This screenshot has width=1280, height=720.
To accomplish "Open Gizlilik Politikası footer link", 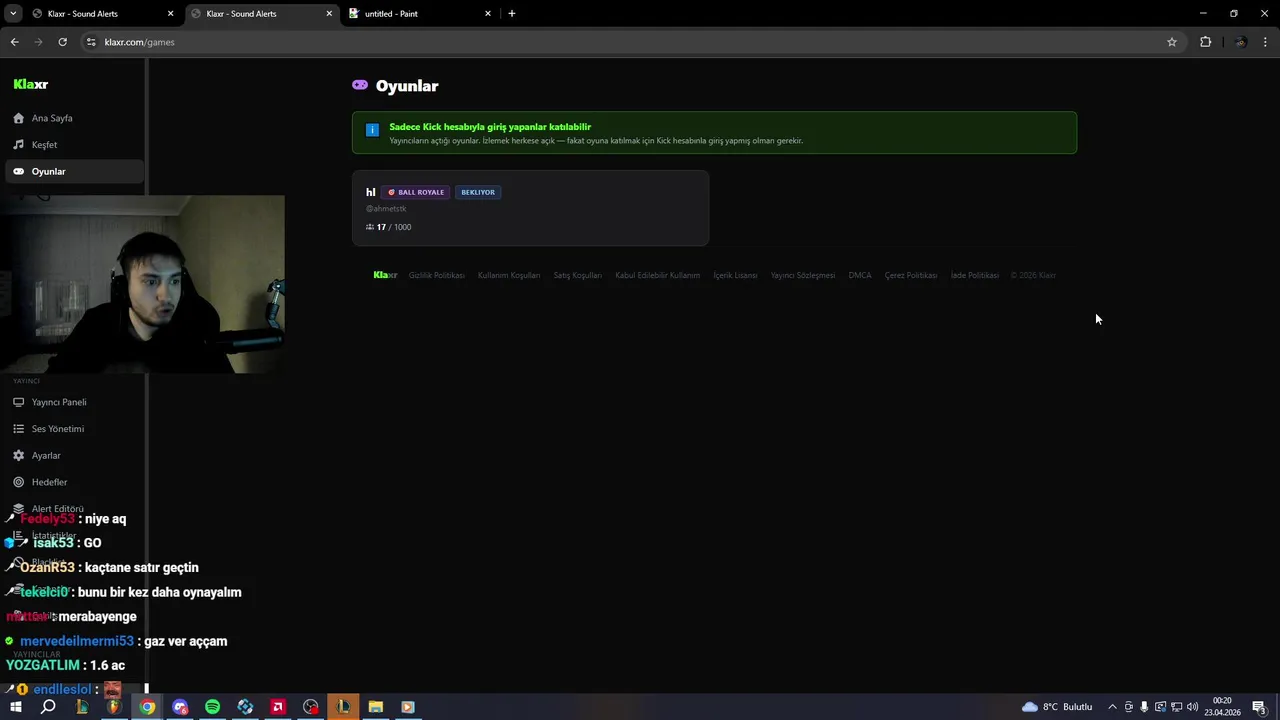I will pos(437,275).
